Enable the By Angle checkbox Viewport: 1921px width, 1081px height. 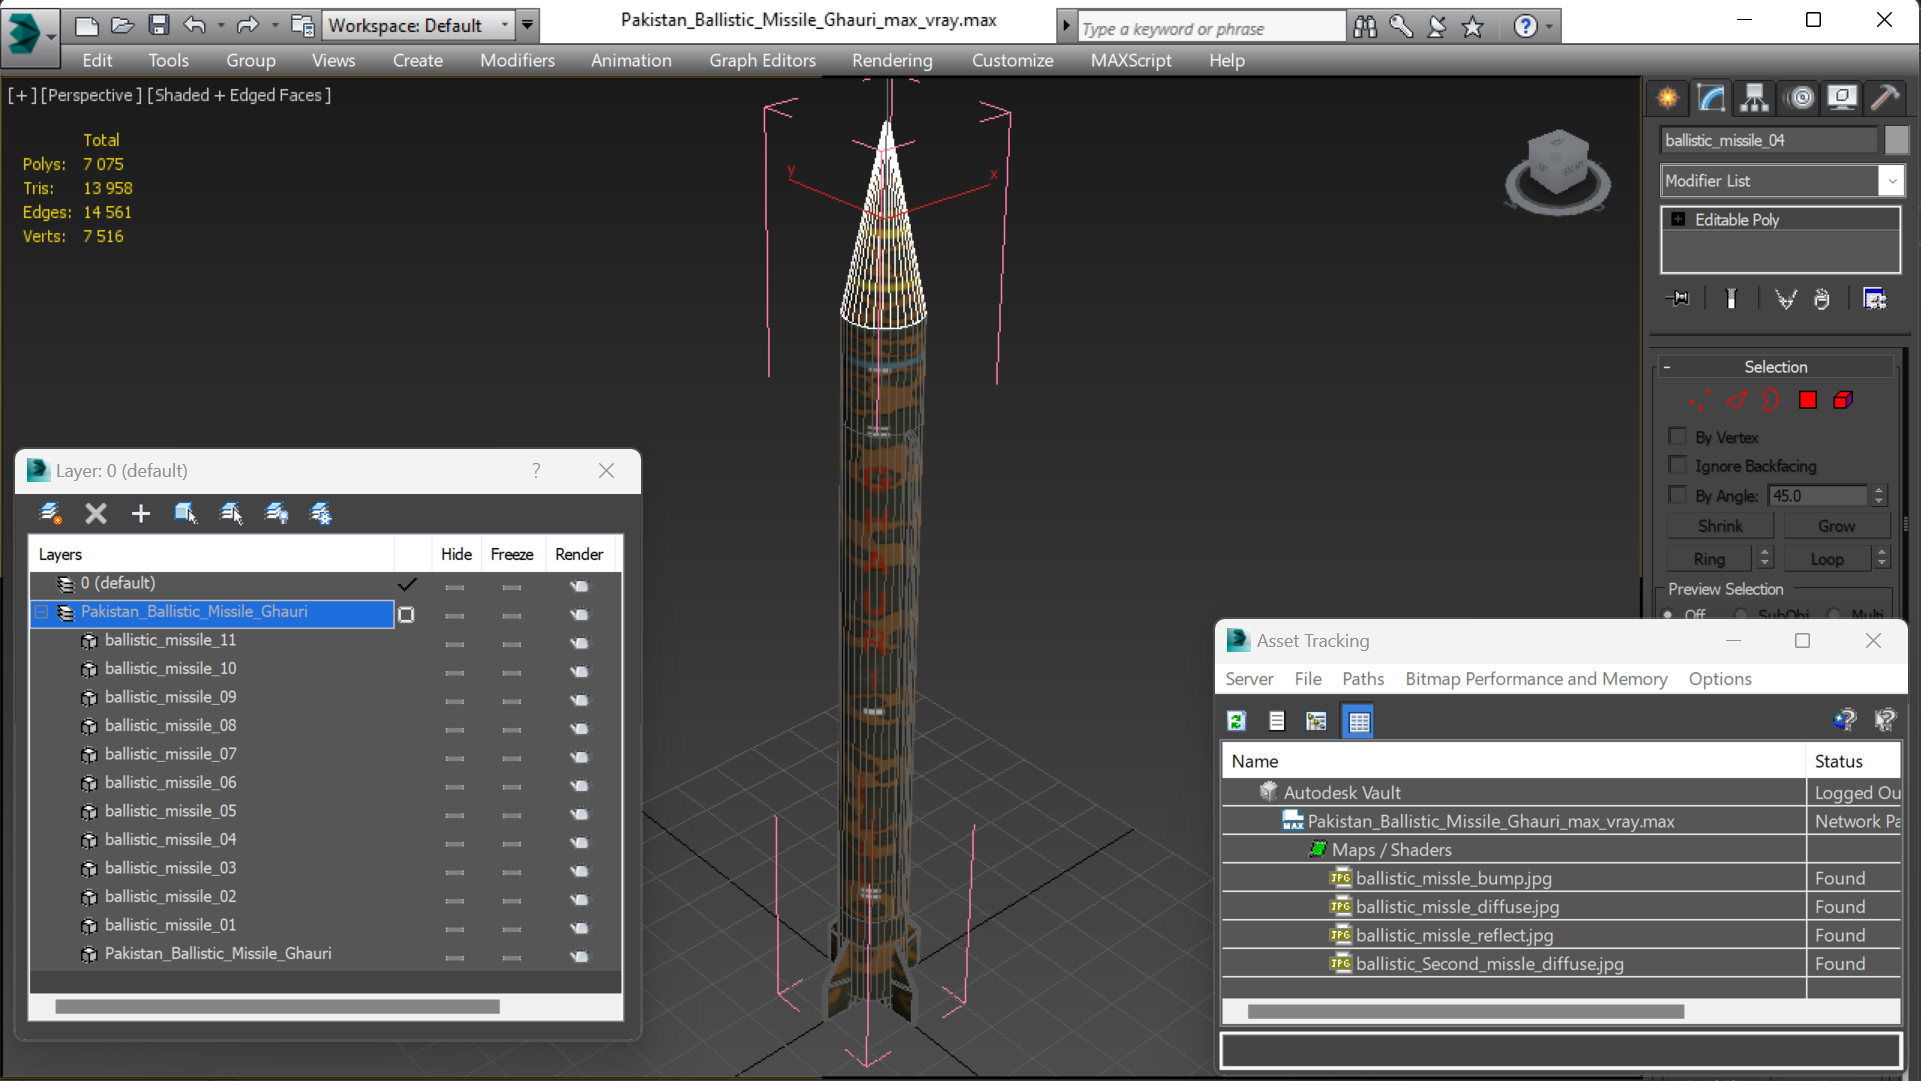pos(1678,494)
